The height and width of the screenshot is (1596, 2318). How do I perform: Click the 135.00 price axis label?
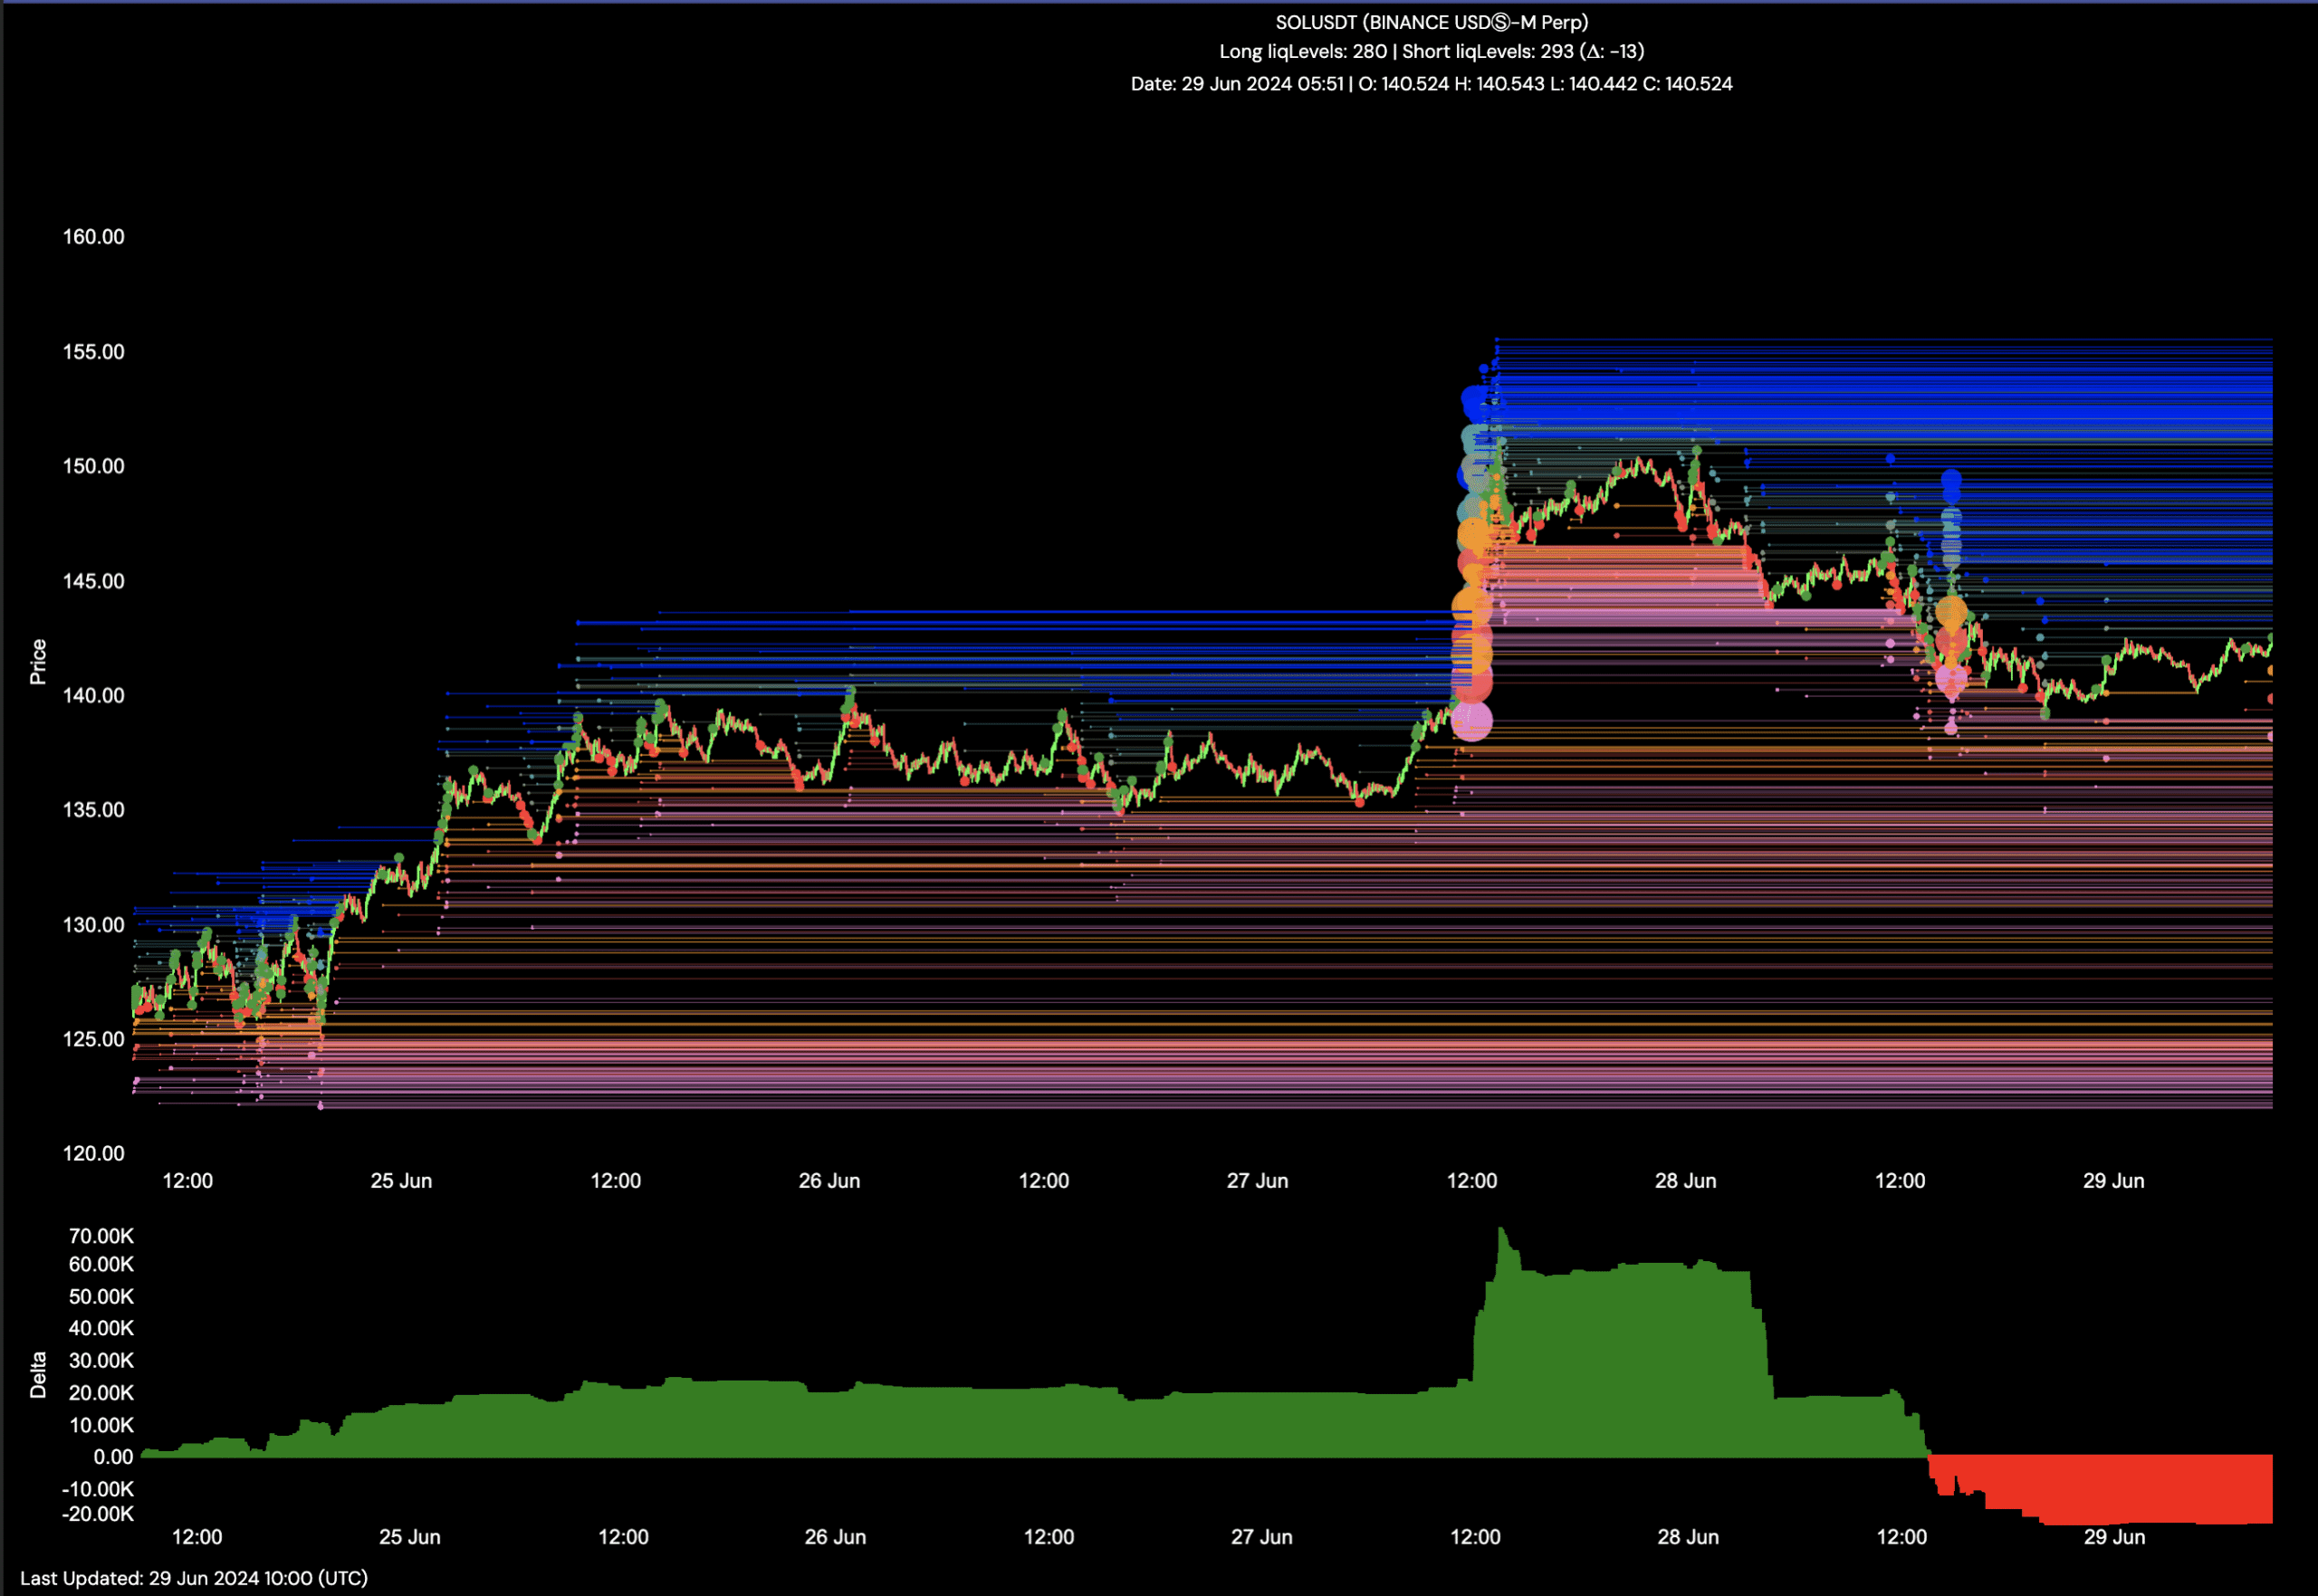94,810
